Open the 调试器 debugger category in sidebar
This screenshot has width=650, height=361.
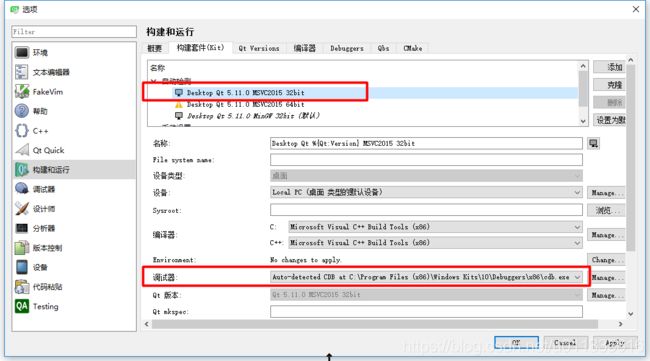(74, 189)
